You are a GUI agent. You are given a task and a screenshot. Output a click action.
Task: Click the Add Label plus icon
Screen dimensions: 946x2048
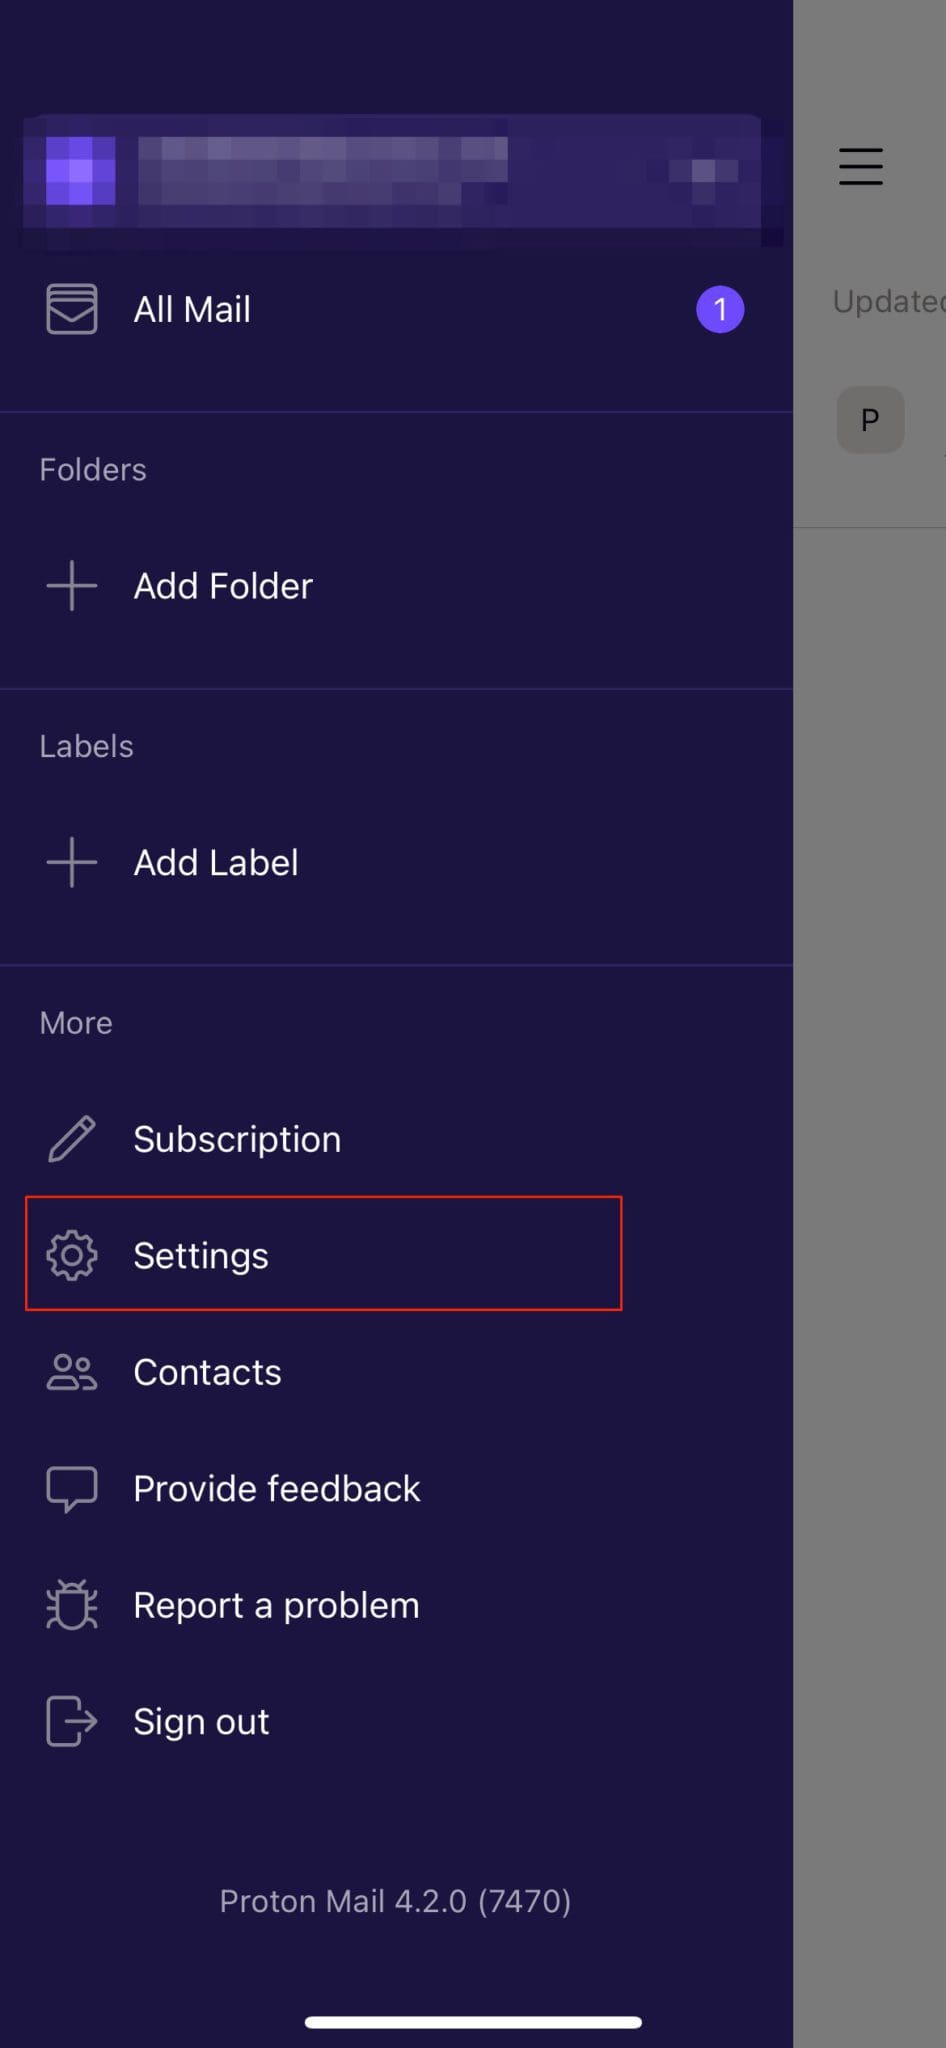70,862
